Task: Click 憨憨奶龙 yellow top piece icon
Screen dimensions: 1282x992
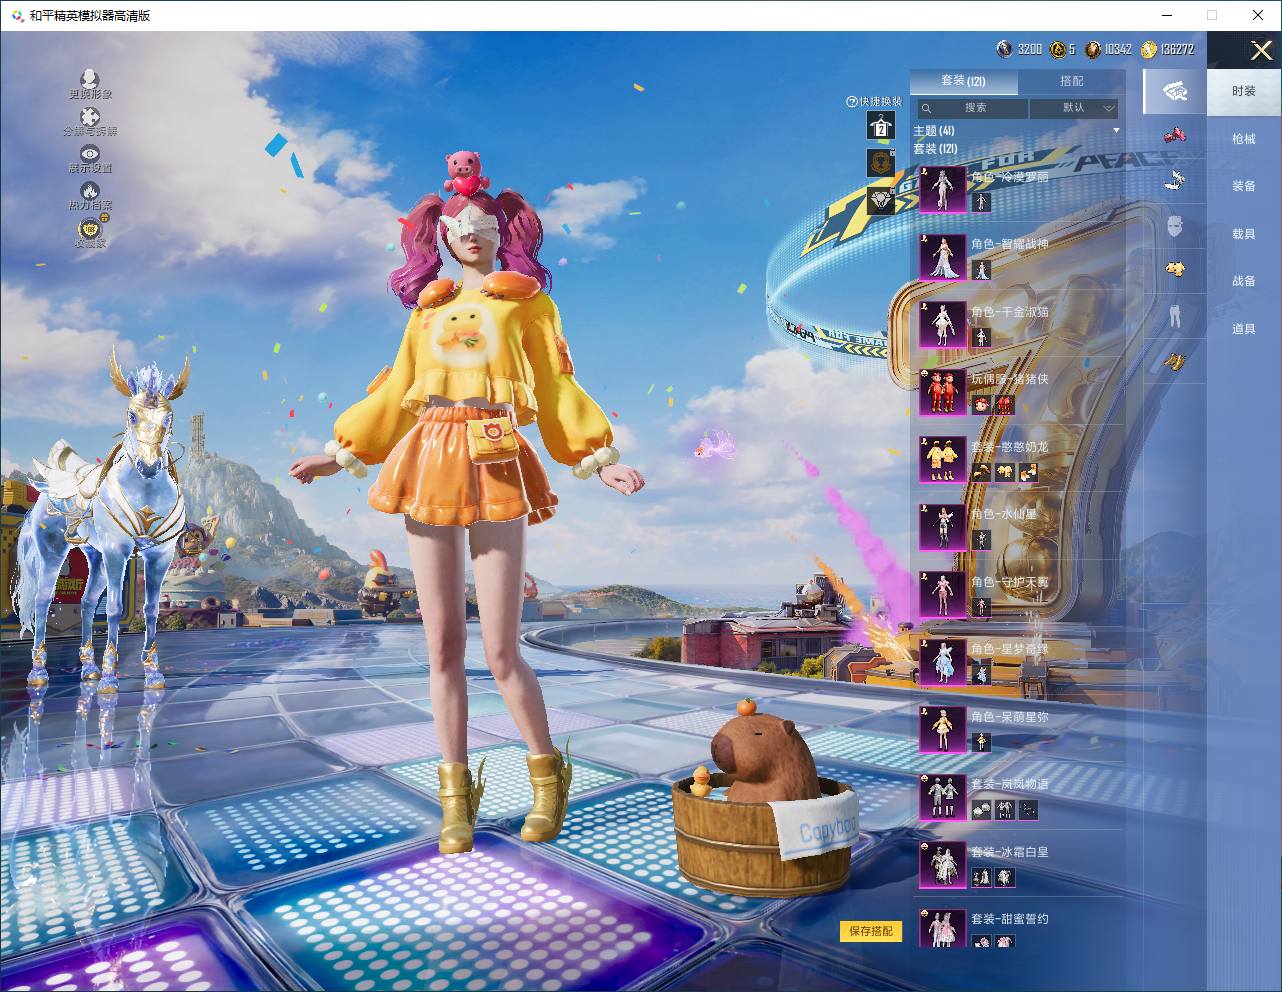Action: coord(1005,472)
